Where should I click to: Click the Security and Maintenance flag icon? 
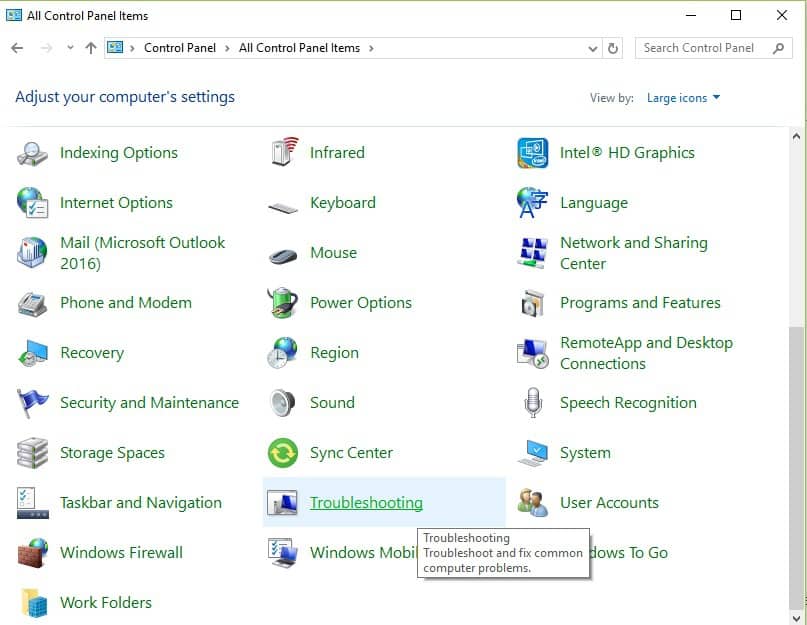pyautogui.click(x=32, y=403)
